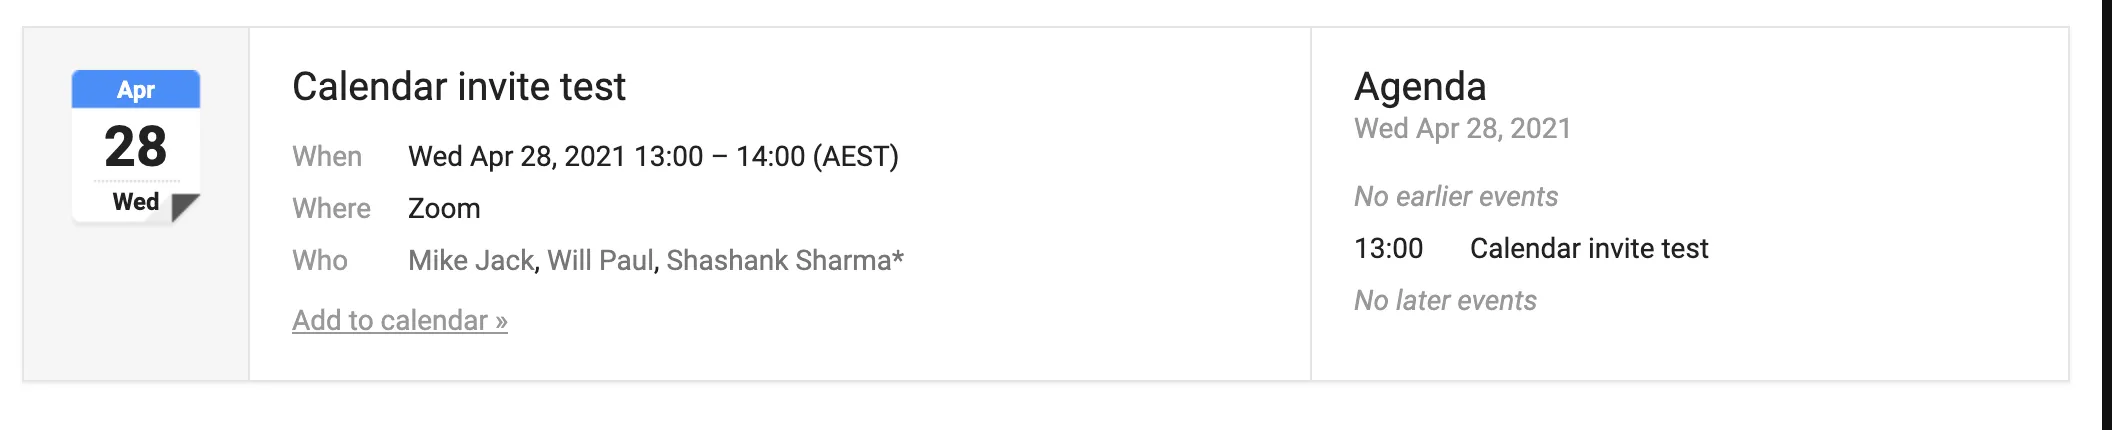Click the When field label

click(x=327, y=156)
